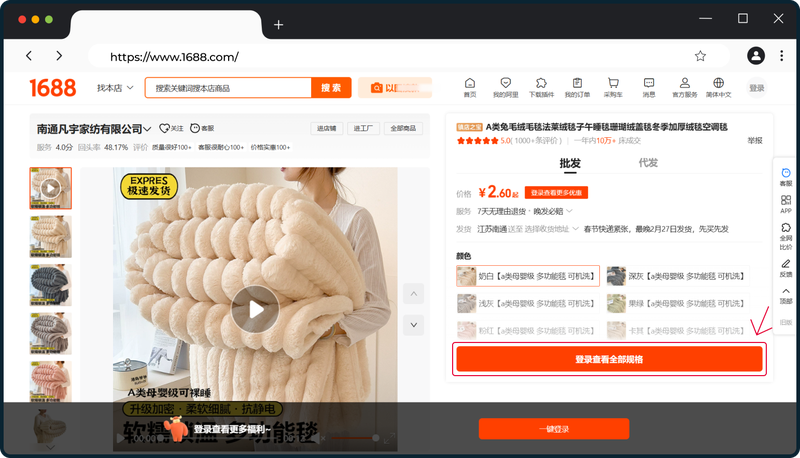This screenshot has height=458, width=800.
Task: Select the 奶白 color option
Action: pos(528,276)
